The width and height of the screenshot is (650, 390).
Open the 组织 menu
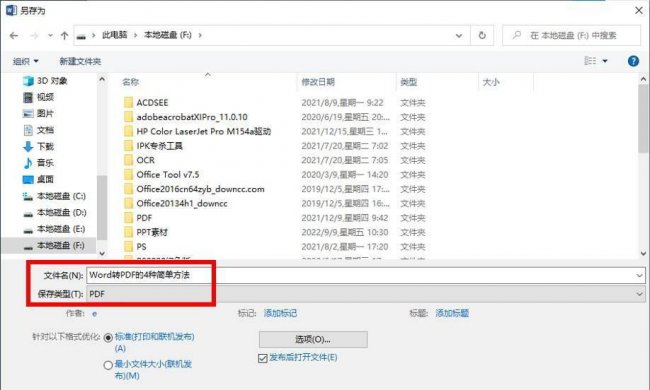tap(26, 61)
